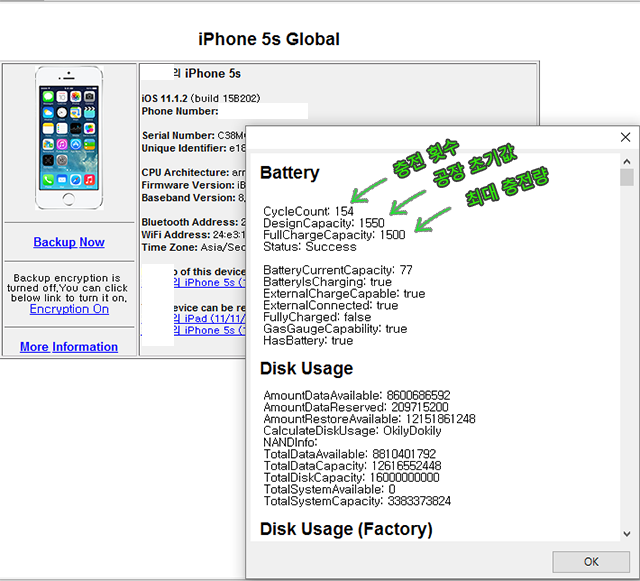Open the iPad (11/11 backup link
This screenshot has width=640, height=581.
pyautogui.click(x=209, y=318)
